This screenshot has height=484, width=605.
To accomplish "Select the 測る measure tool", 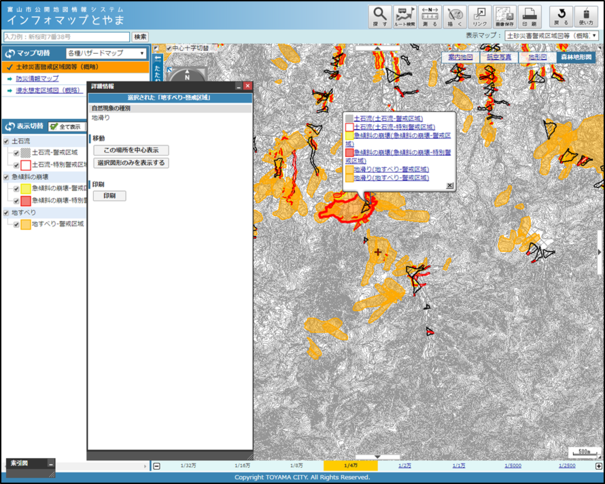I will (x=430, y=17).
